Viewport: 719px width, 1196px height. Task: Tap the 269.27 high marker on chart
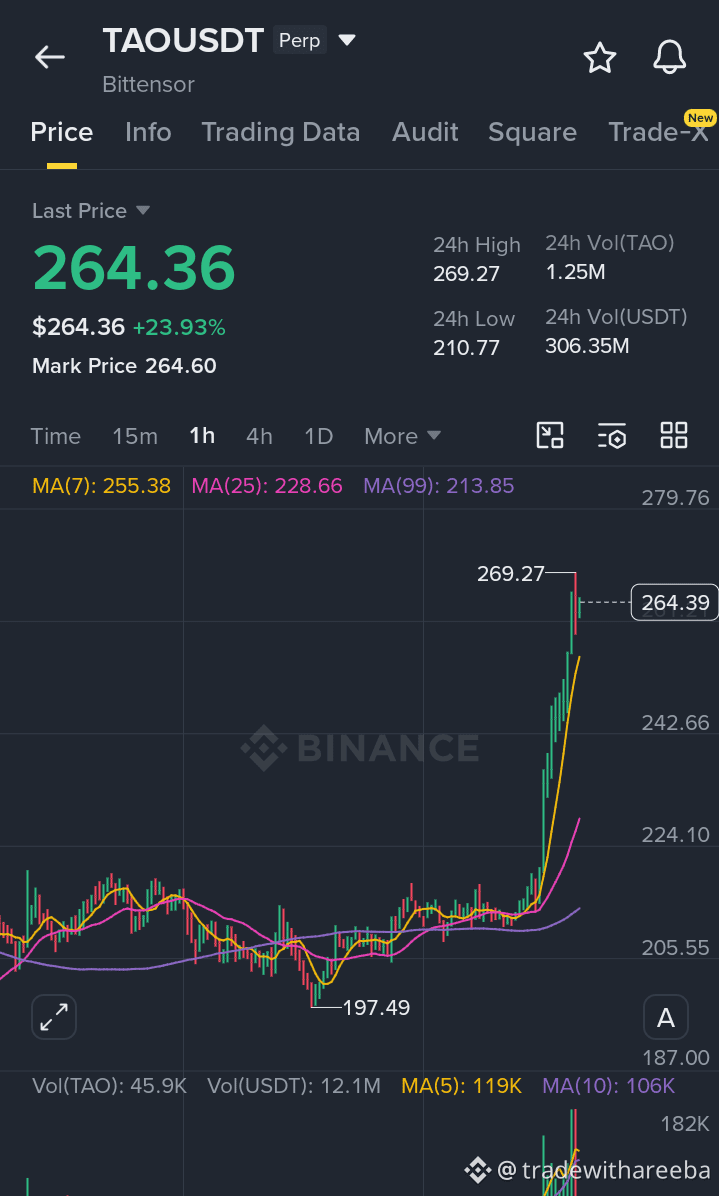click(x=511, y=573)
